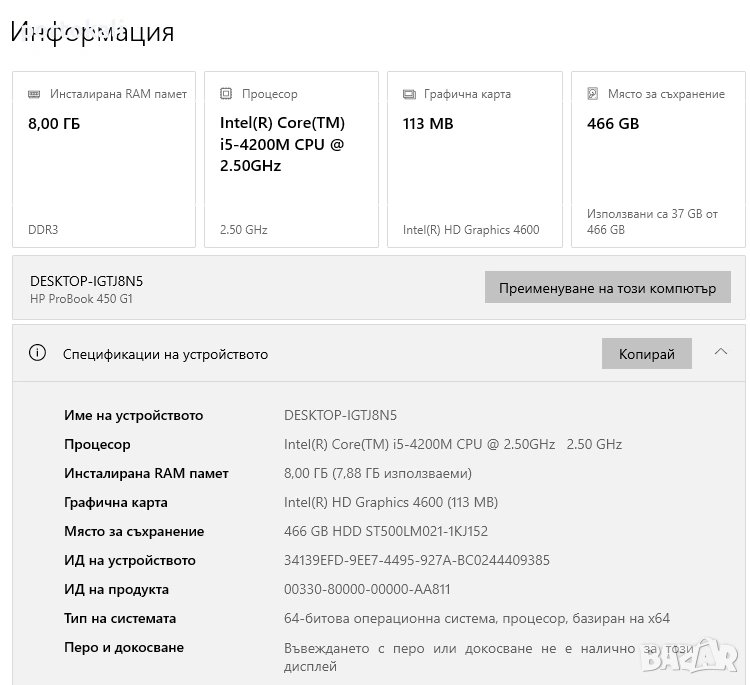This screenshot has width=750, height=685.
Task: Select the Intel Core i5-4200M value in specifications list
Action: [452, 444]
